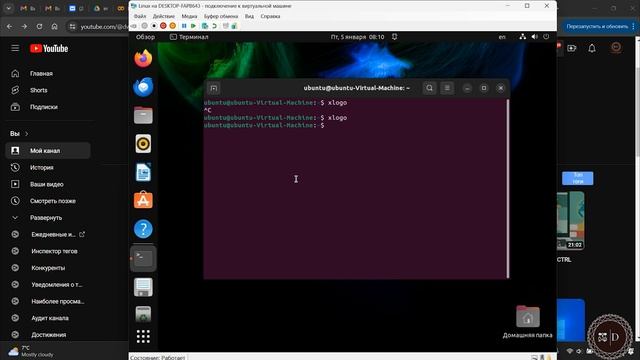Open the 21:02 video thumbnail
640x360 pixels.
[570, 221]
